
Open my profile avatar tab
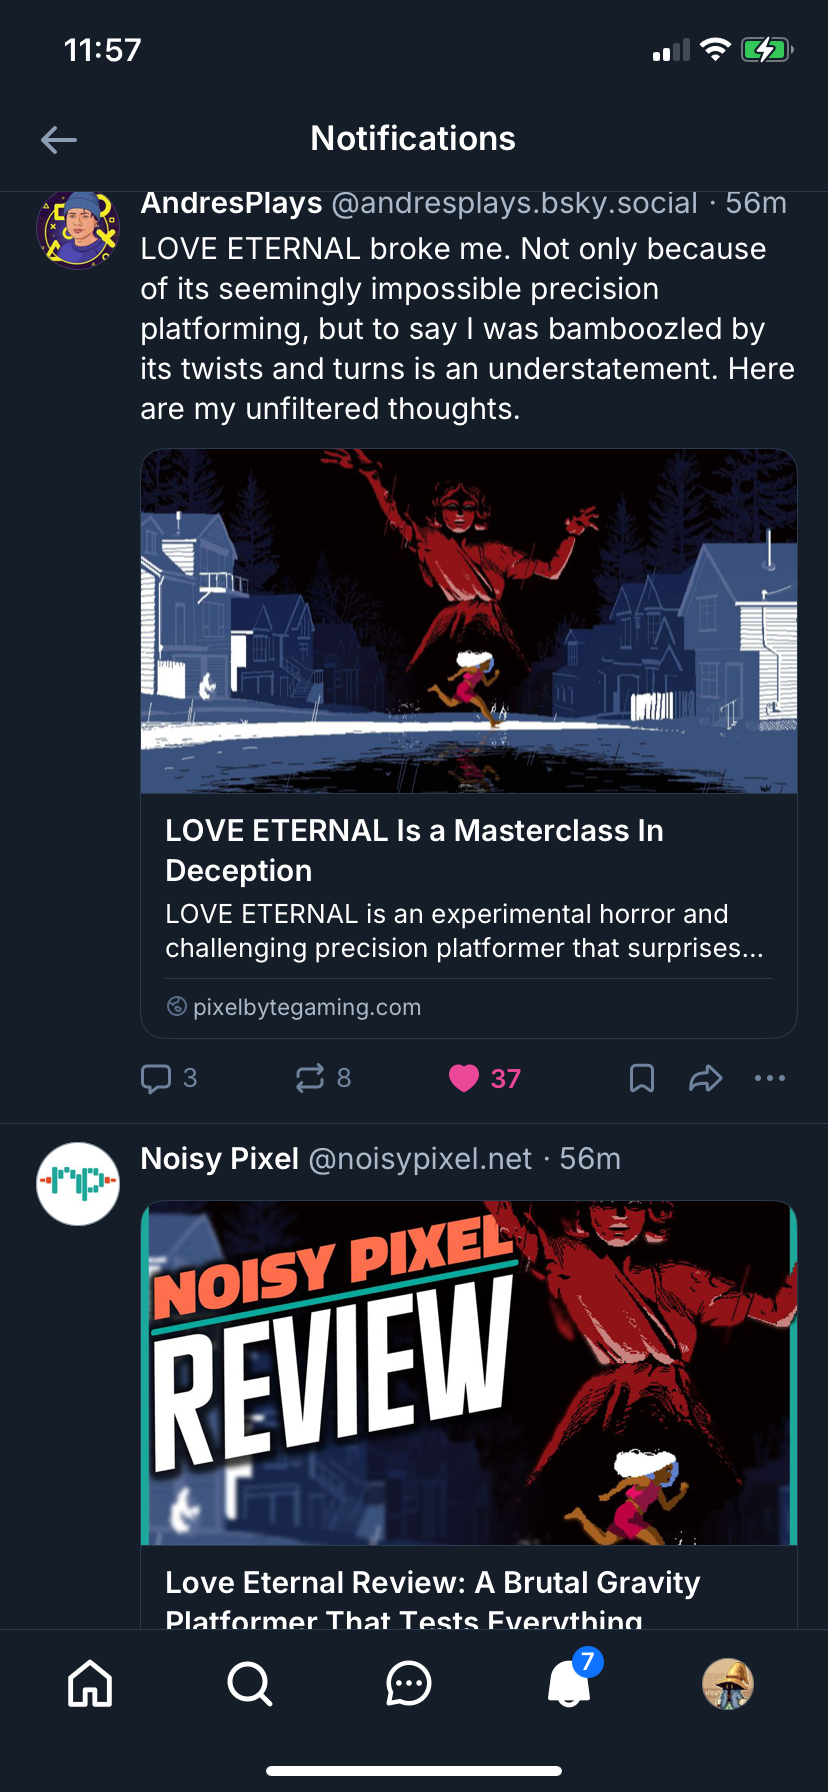[728, 1684]
